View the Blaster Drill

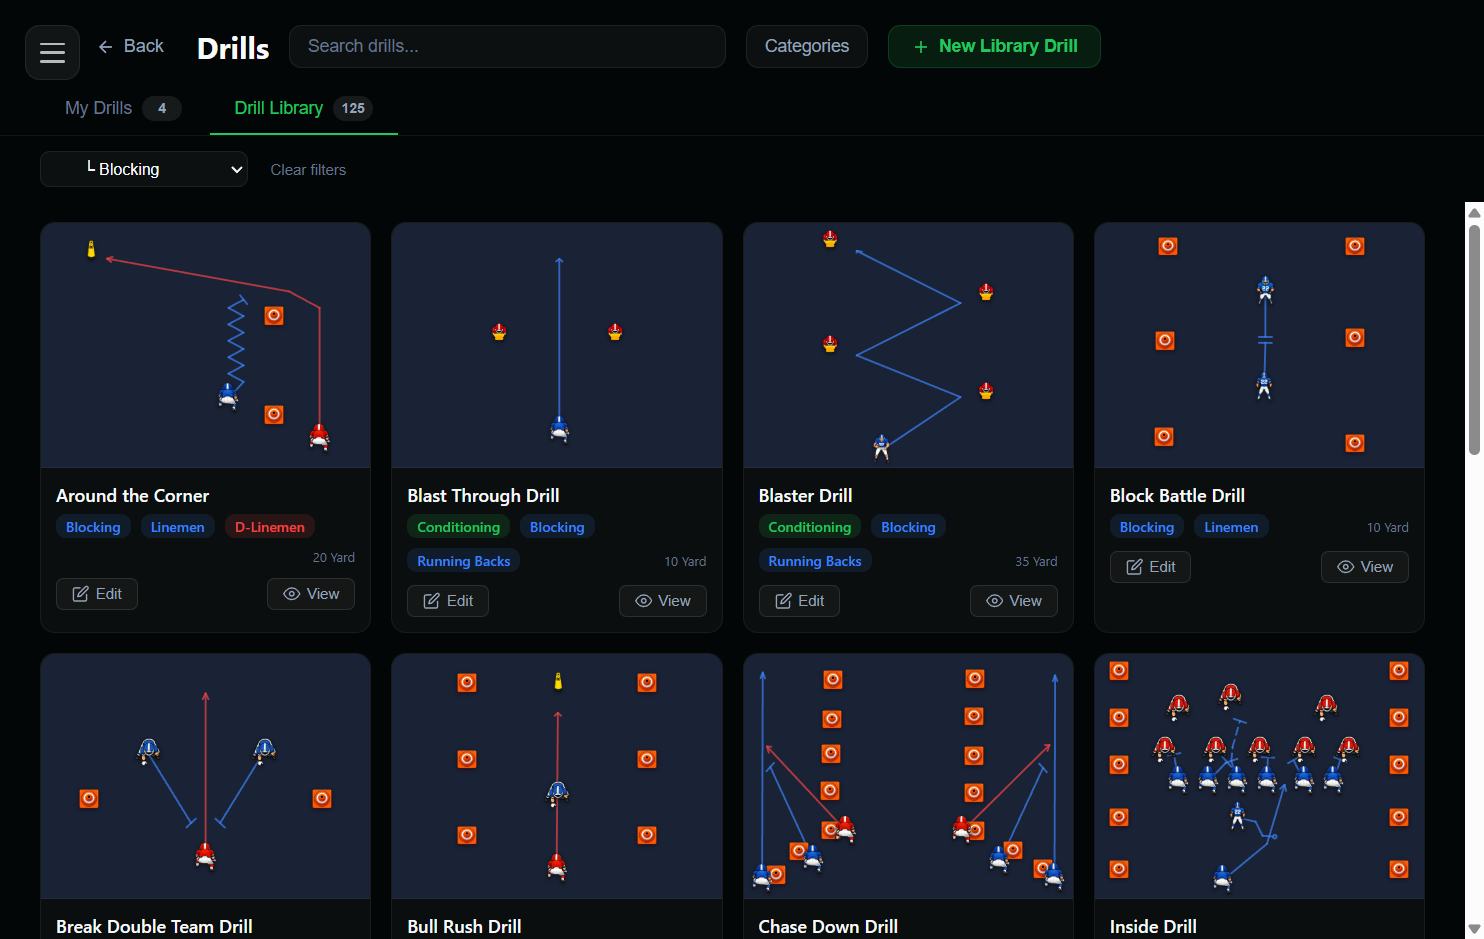(x=1014, y=601)
